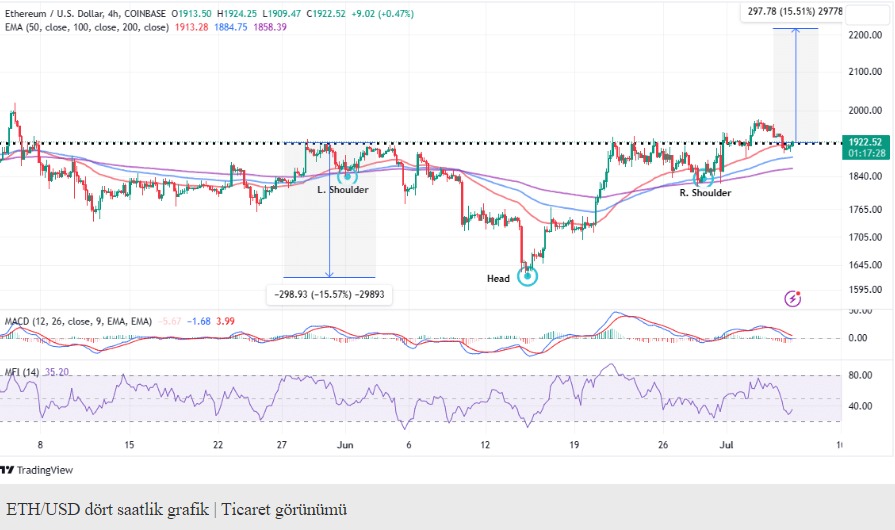Click the 0.00 MACD axis label
Viewport: 895px width, 530px height.
coord(858,338)
